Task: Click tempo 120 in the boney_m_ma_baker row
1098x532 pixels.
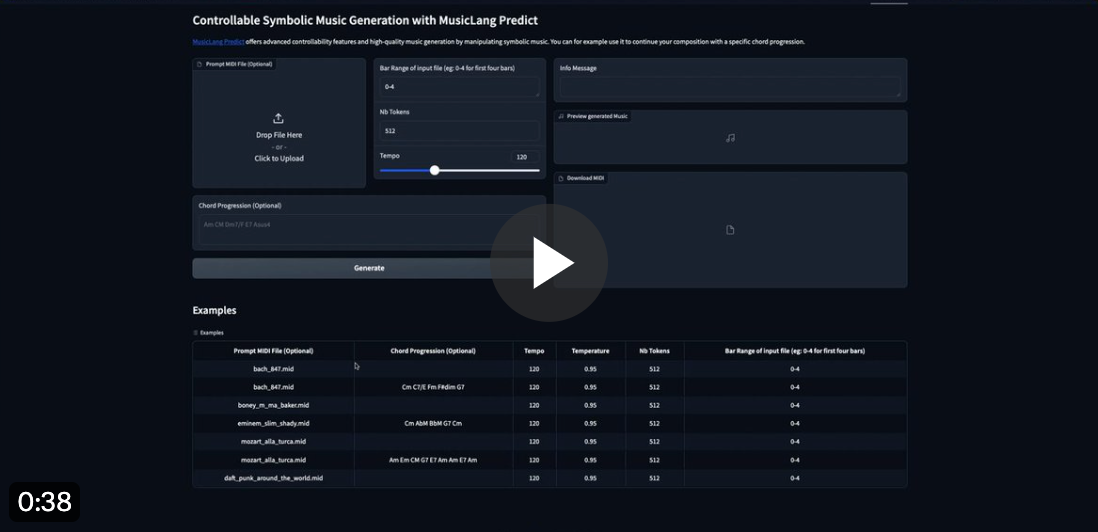Action: pos(534,405)
